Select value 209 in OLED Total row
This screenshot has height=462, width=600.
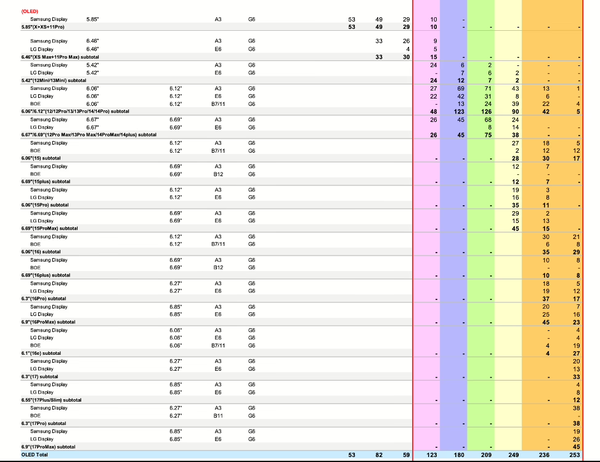coord(486,455)
